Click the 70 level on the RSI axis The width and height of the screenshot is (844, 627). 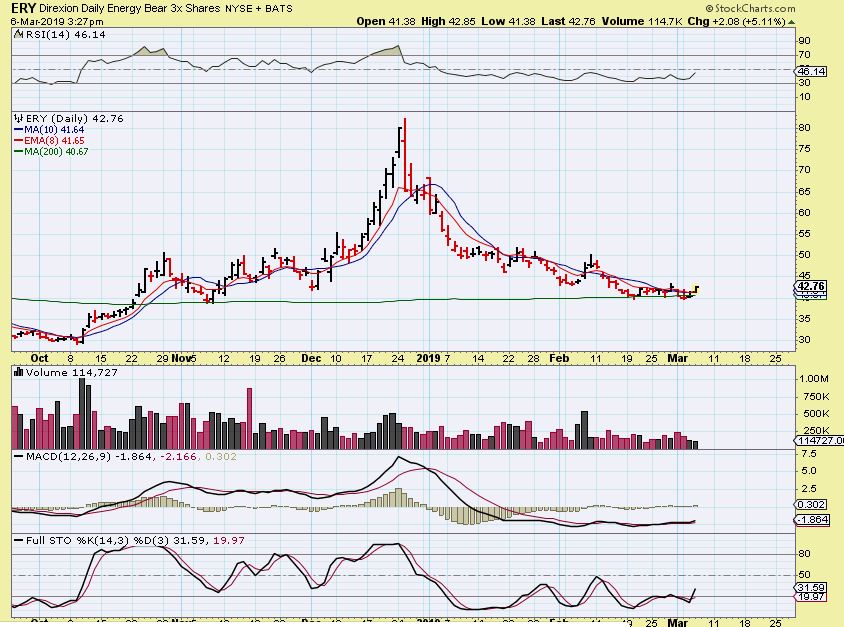tap(805, 55)
